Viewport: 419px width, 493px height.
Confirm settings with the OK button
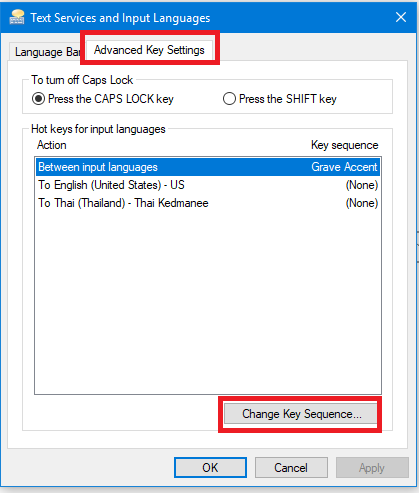point(210,468)
